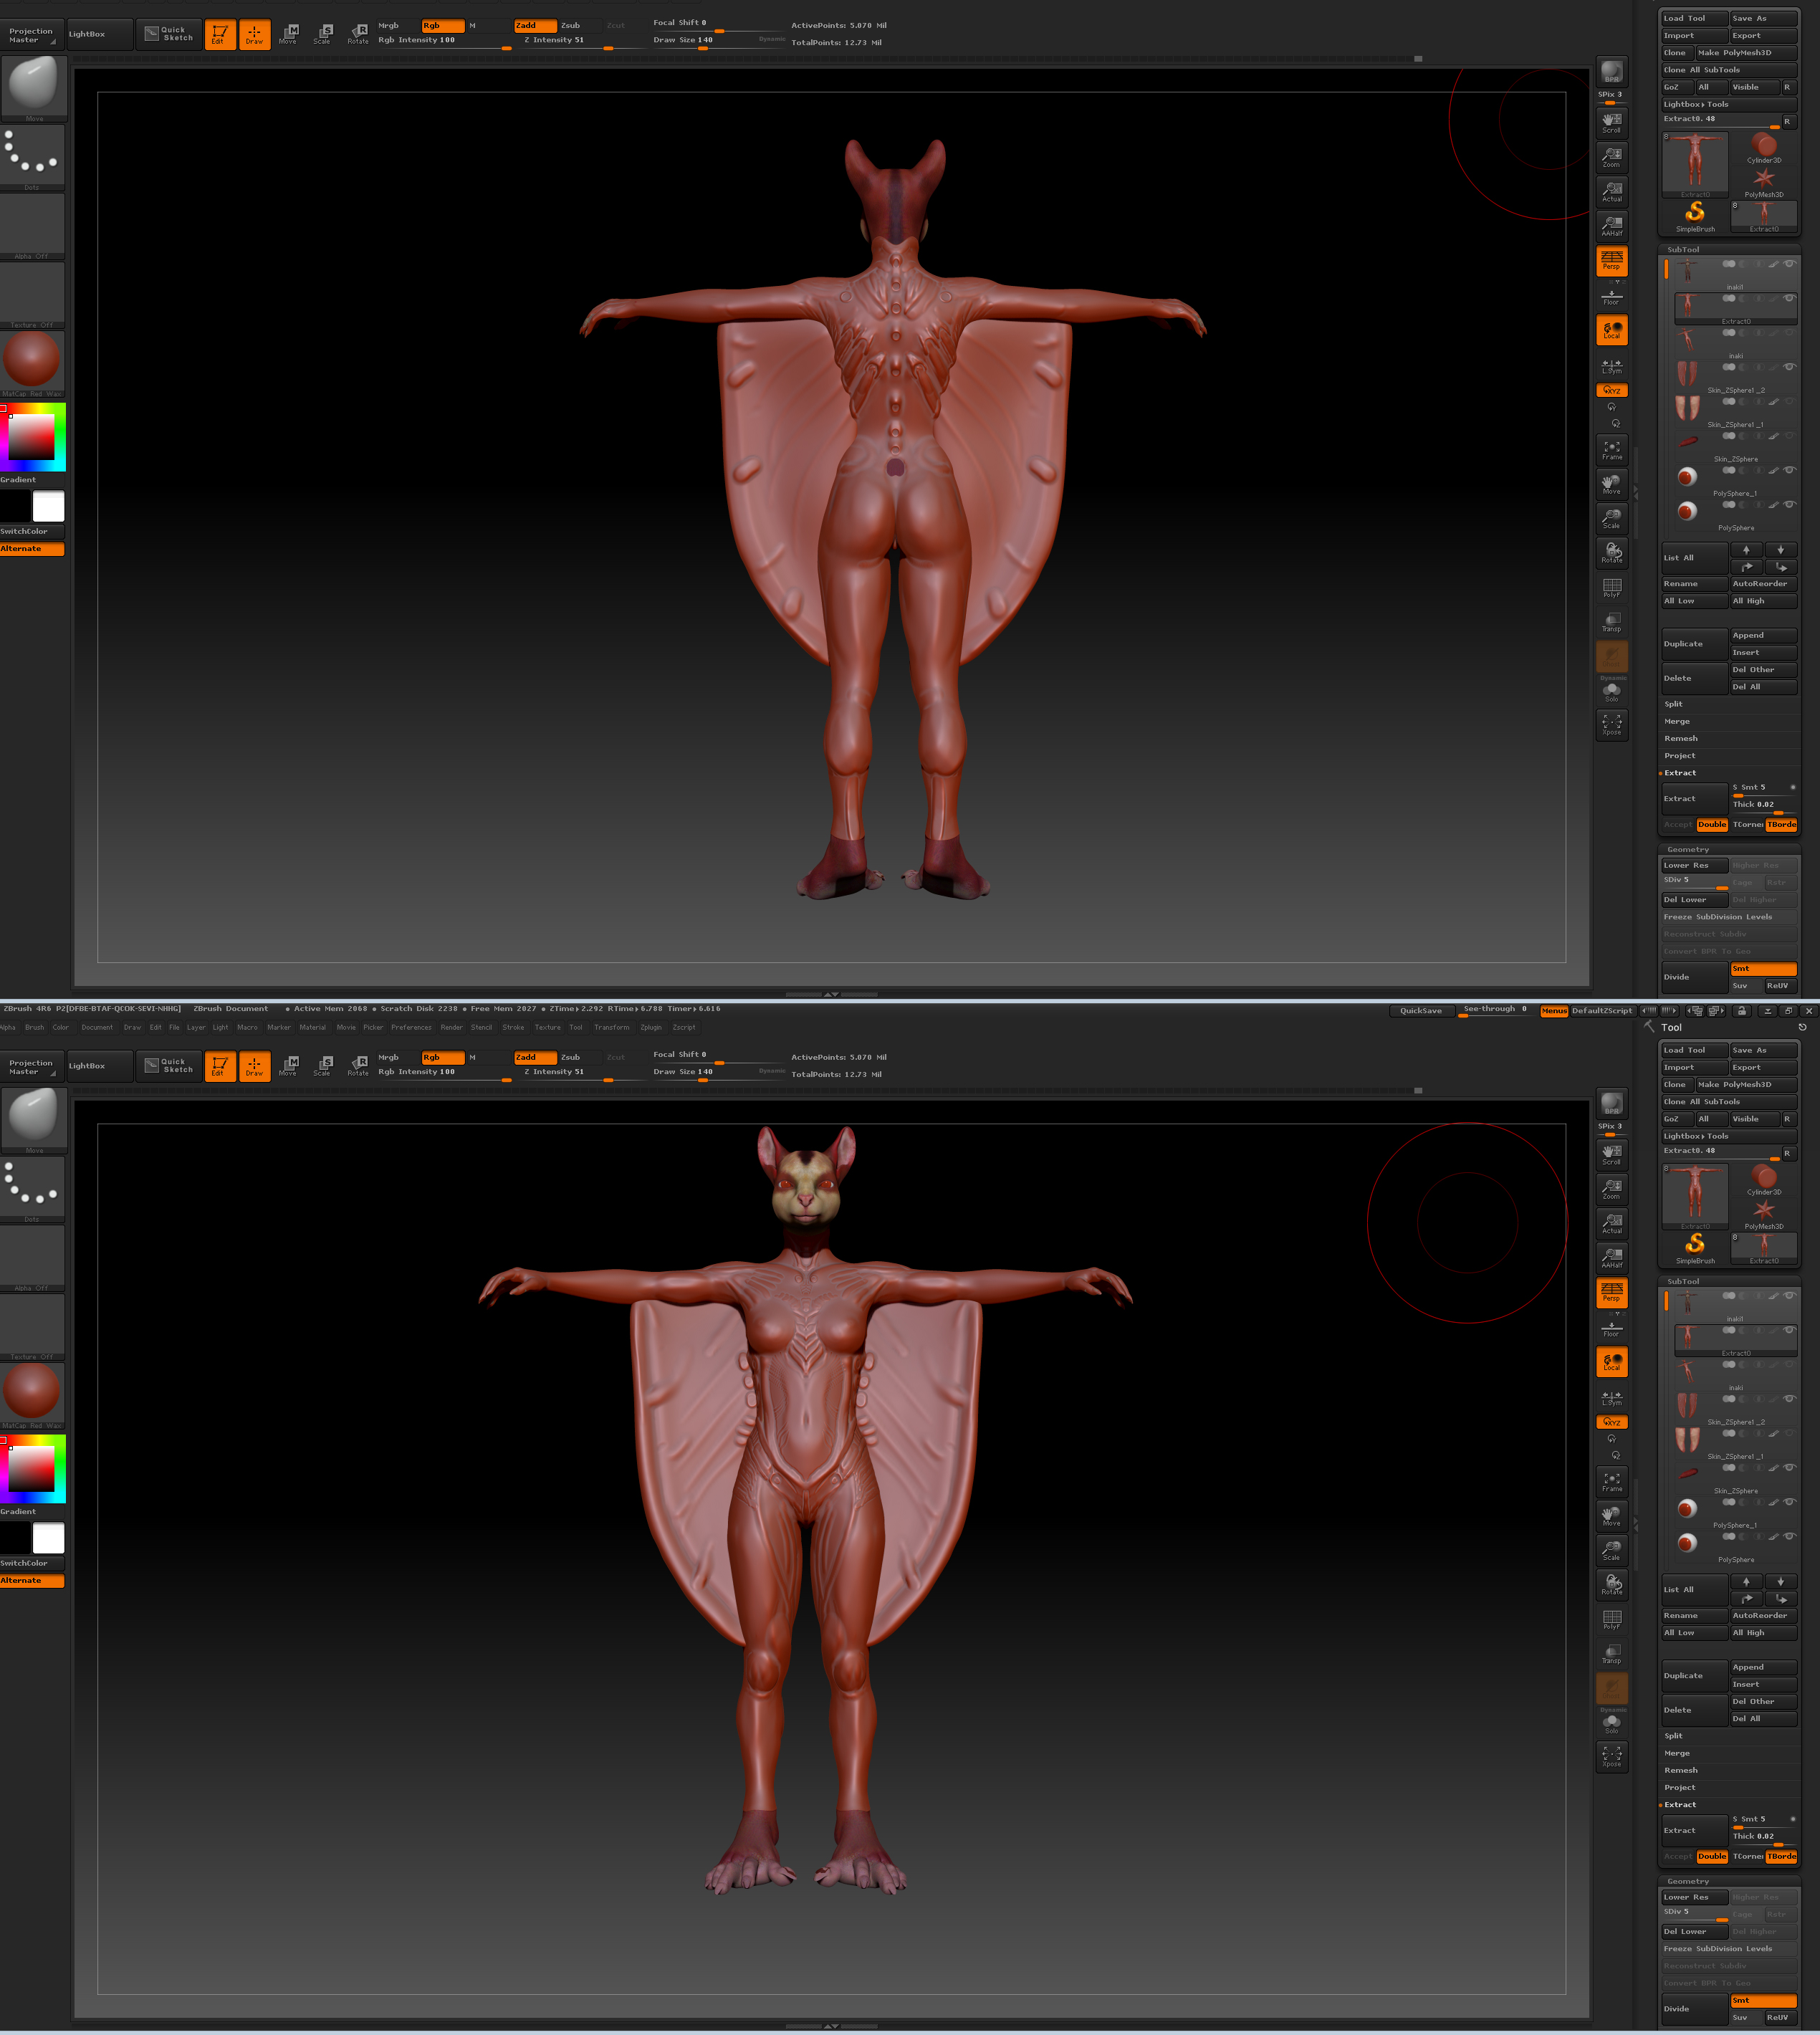The image size is (1820, 2035).
Task: Click the hide title bar arrow icon
Action: tap(1768, 1011)
